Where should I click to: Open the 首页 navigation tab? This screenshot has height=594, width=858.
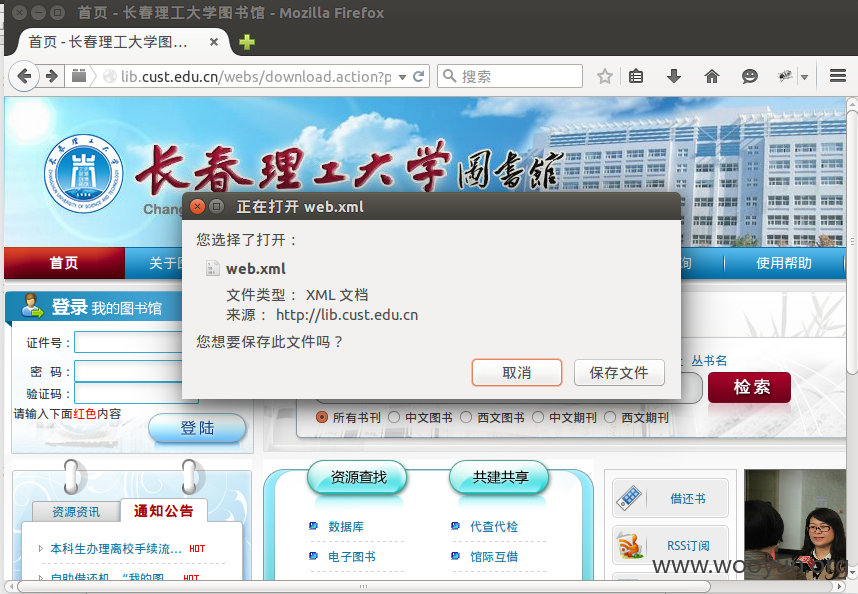coord(64,263)
